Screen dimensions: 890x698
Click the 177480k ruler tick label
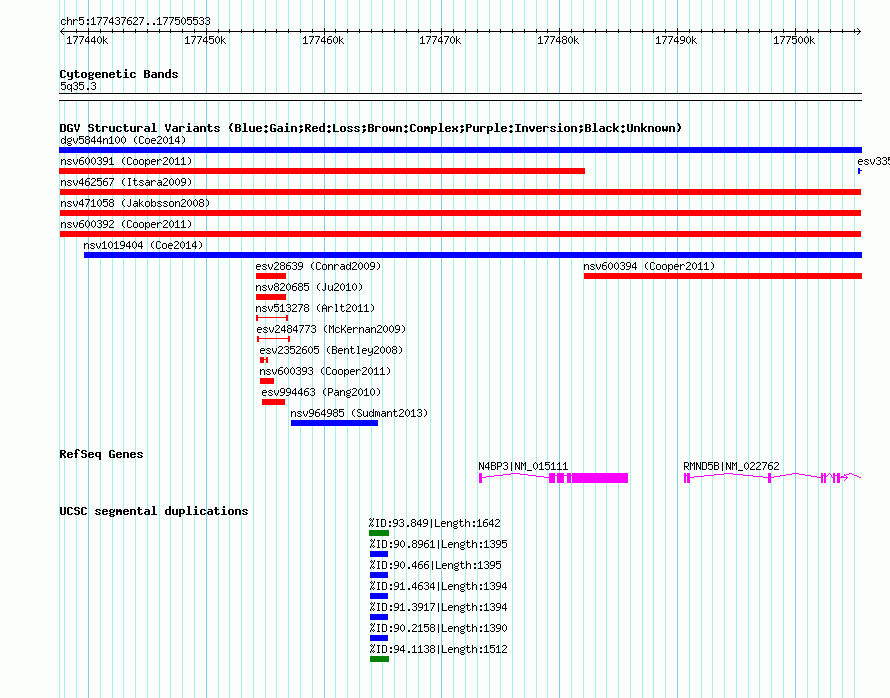pyautogui.click(x=558, y=41)
